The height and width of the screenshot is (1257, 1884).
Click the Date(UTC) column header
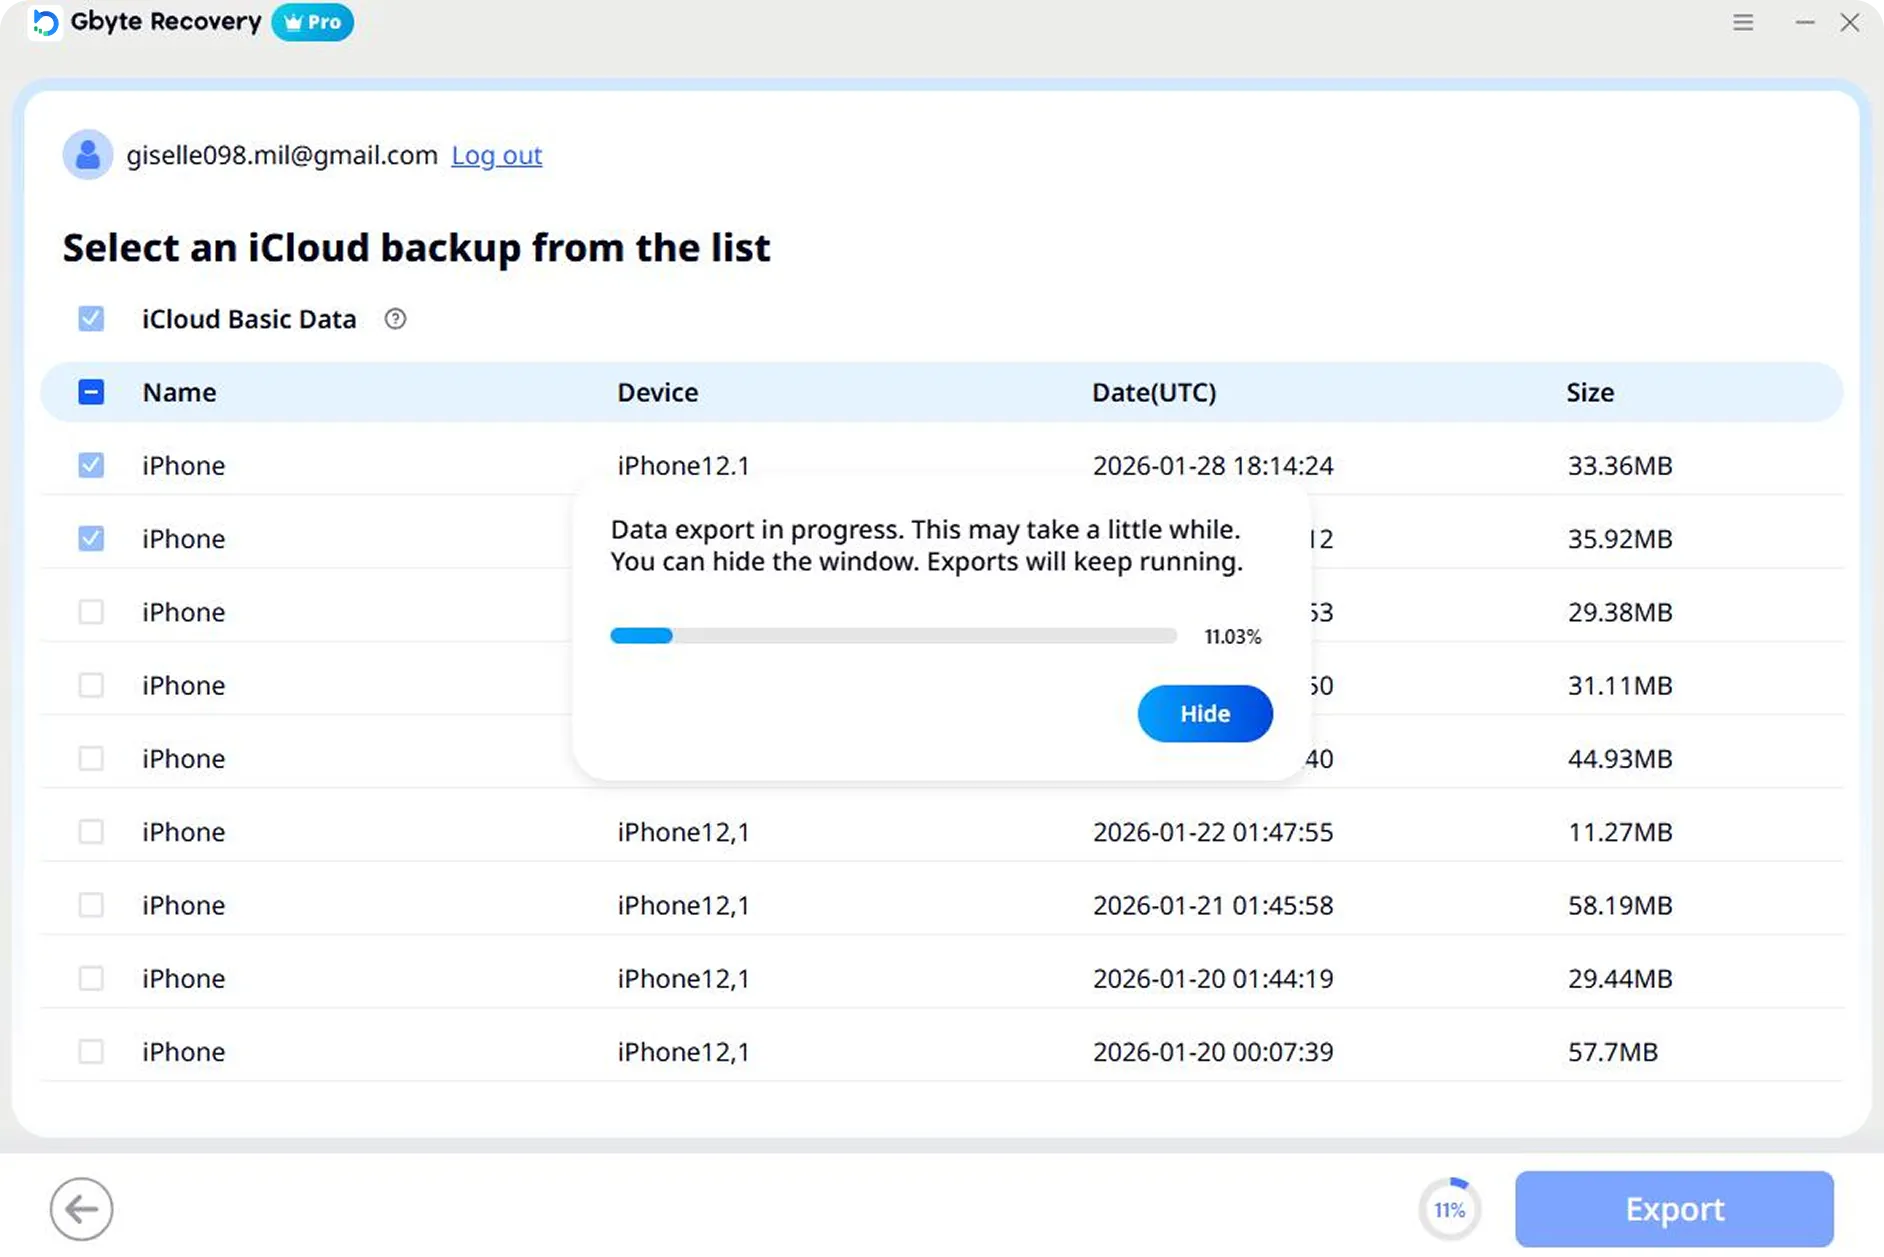click(x=1154, y=392)
